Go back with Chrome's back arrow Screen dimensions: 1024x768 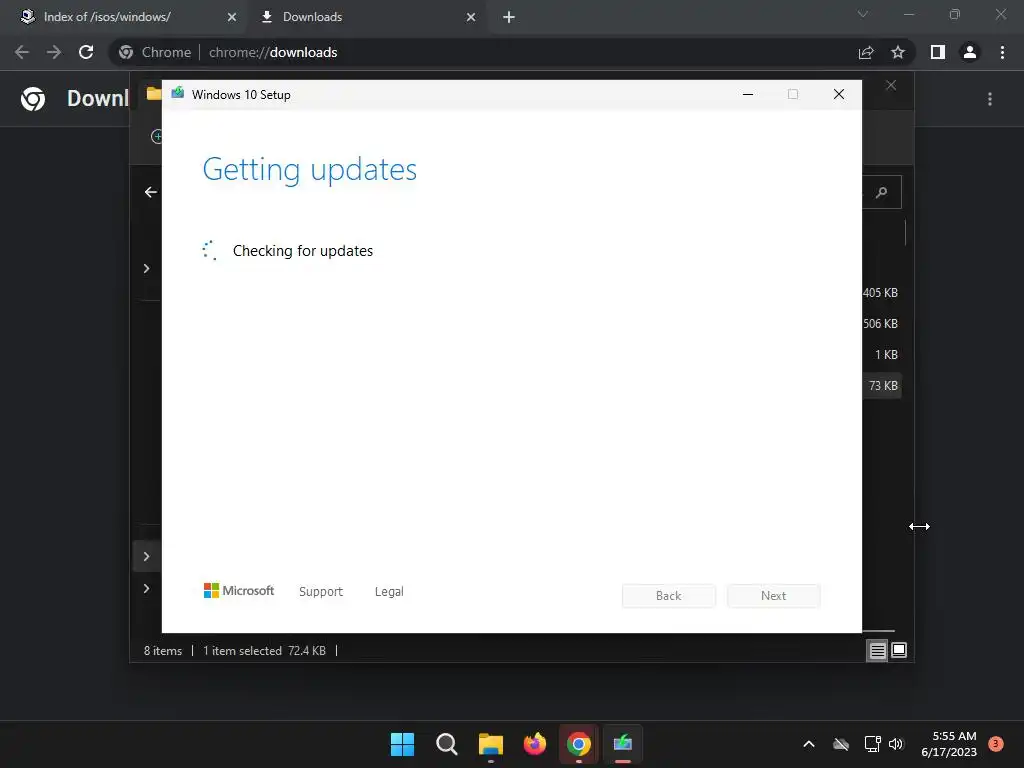(x=22, y=52)
